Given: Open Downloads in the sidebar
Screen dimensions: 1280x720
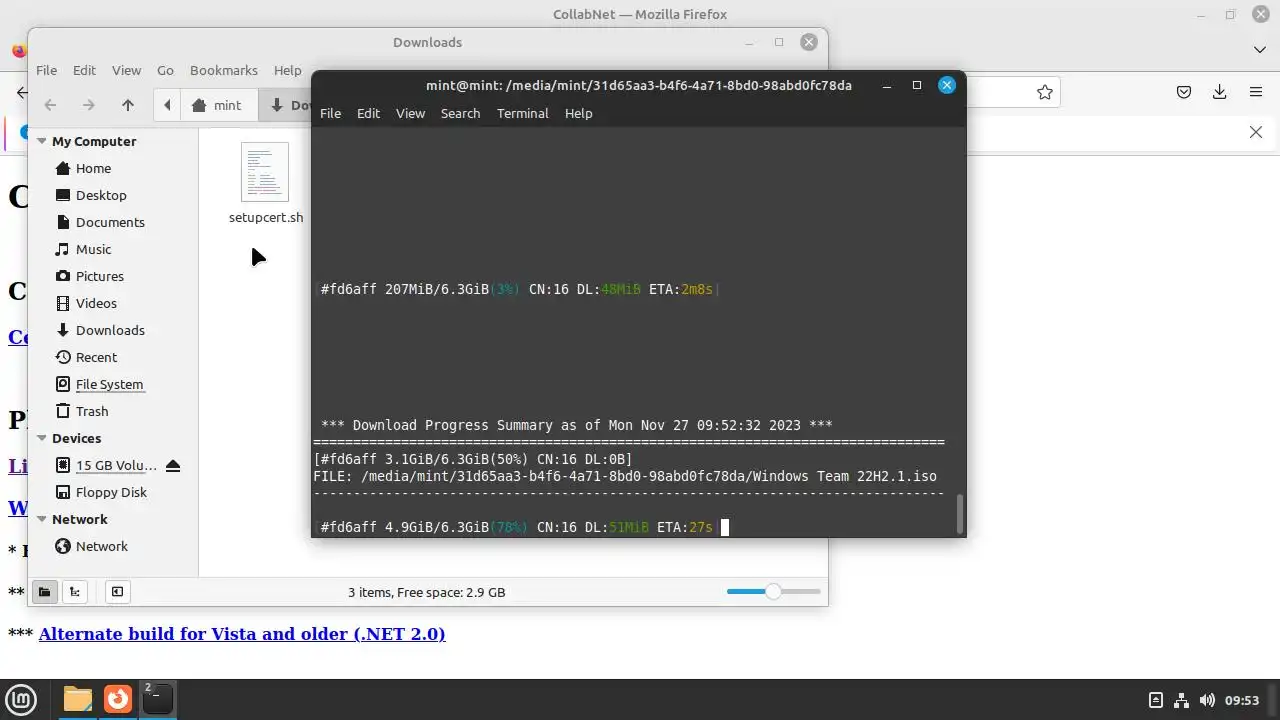Looking at the screenshot, I should point(110,330).
